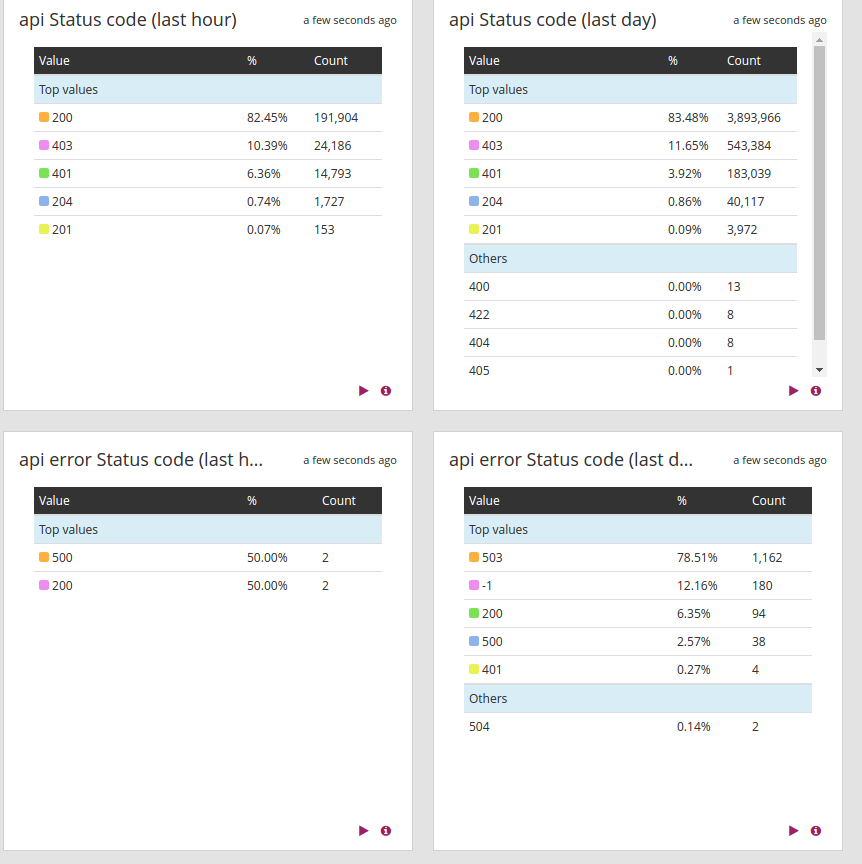Replay search in api error Status code (last hour) widget

tap(364, 831)
